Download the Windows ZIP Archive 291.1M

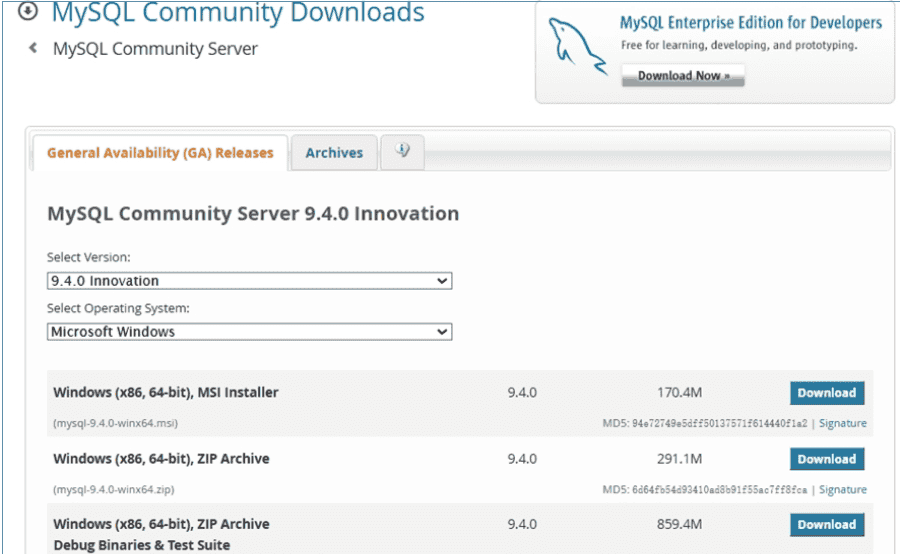coord(827,459)
